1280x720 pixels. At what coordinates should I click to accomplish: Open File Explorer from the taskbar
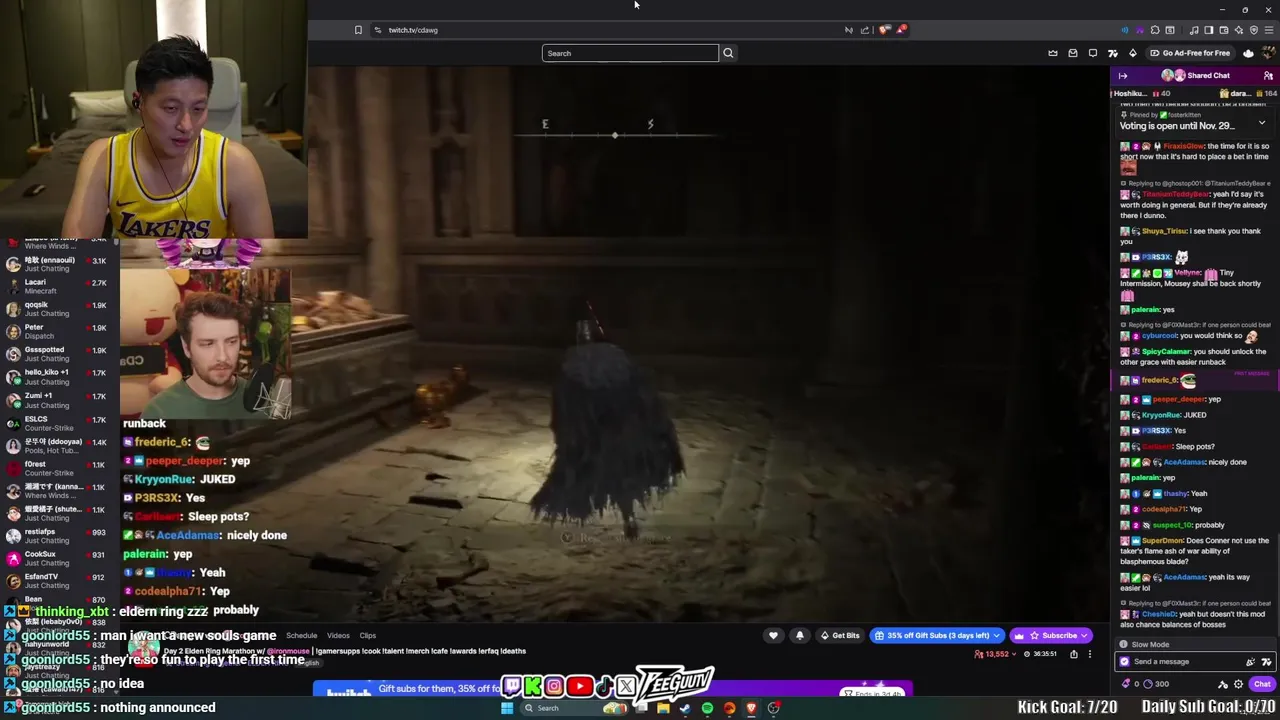(x=663, y=708)
